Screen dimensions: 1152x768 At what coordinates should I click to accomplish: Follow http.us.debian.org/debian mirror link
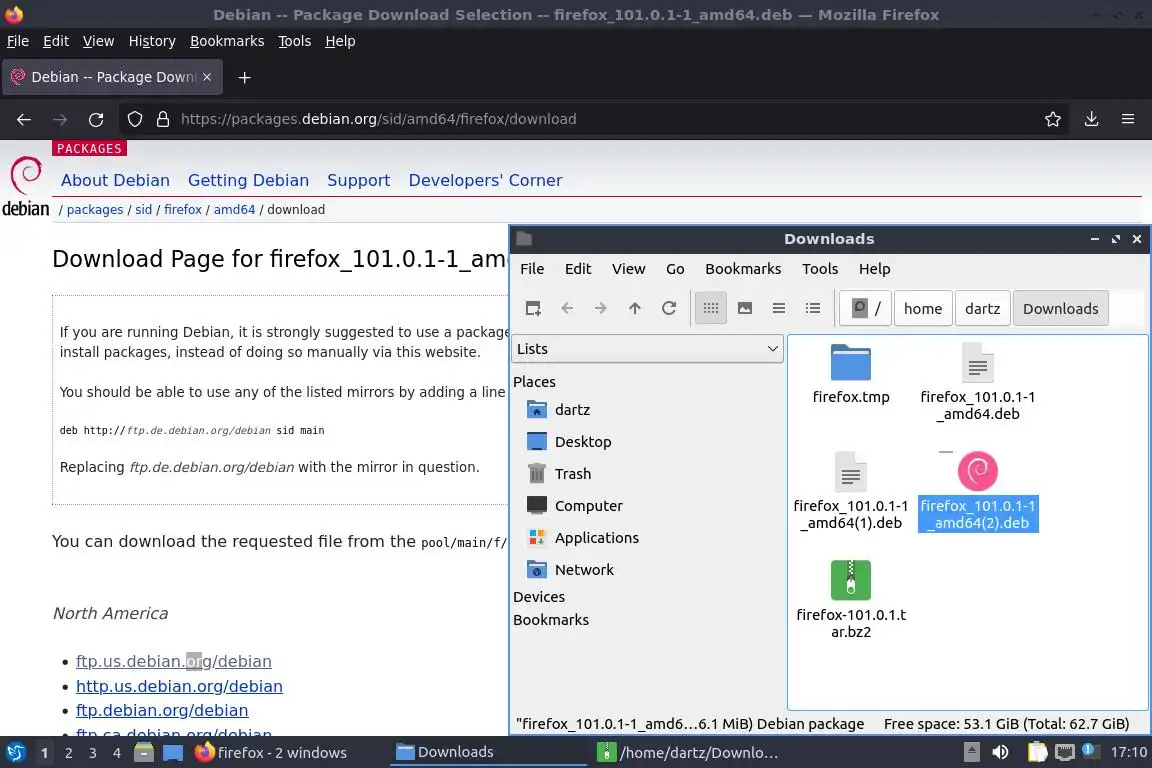coord(179,686)
